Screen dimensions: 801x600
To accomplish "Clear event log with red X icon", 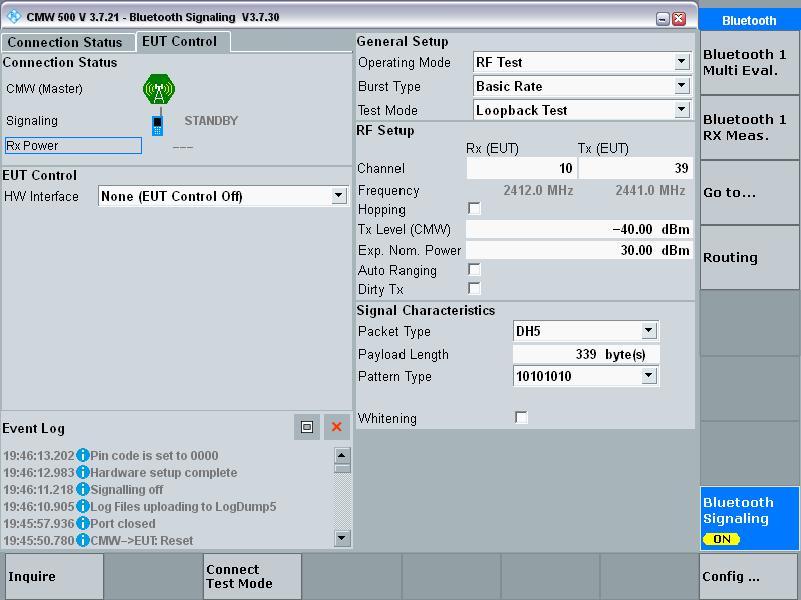I will (x=337, y=427).
